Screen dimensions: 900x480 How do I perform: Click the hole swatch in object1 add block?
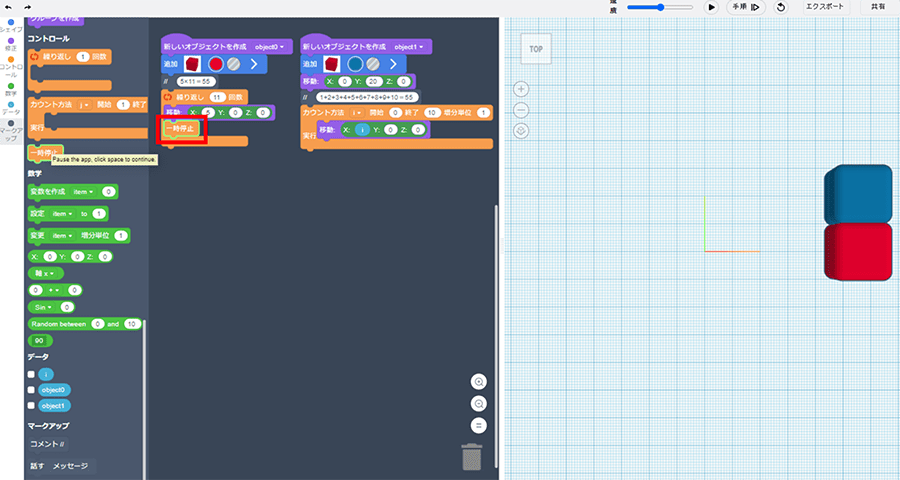[x=373, y=64]
